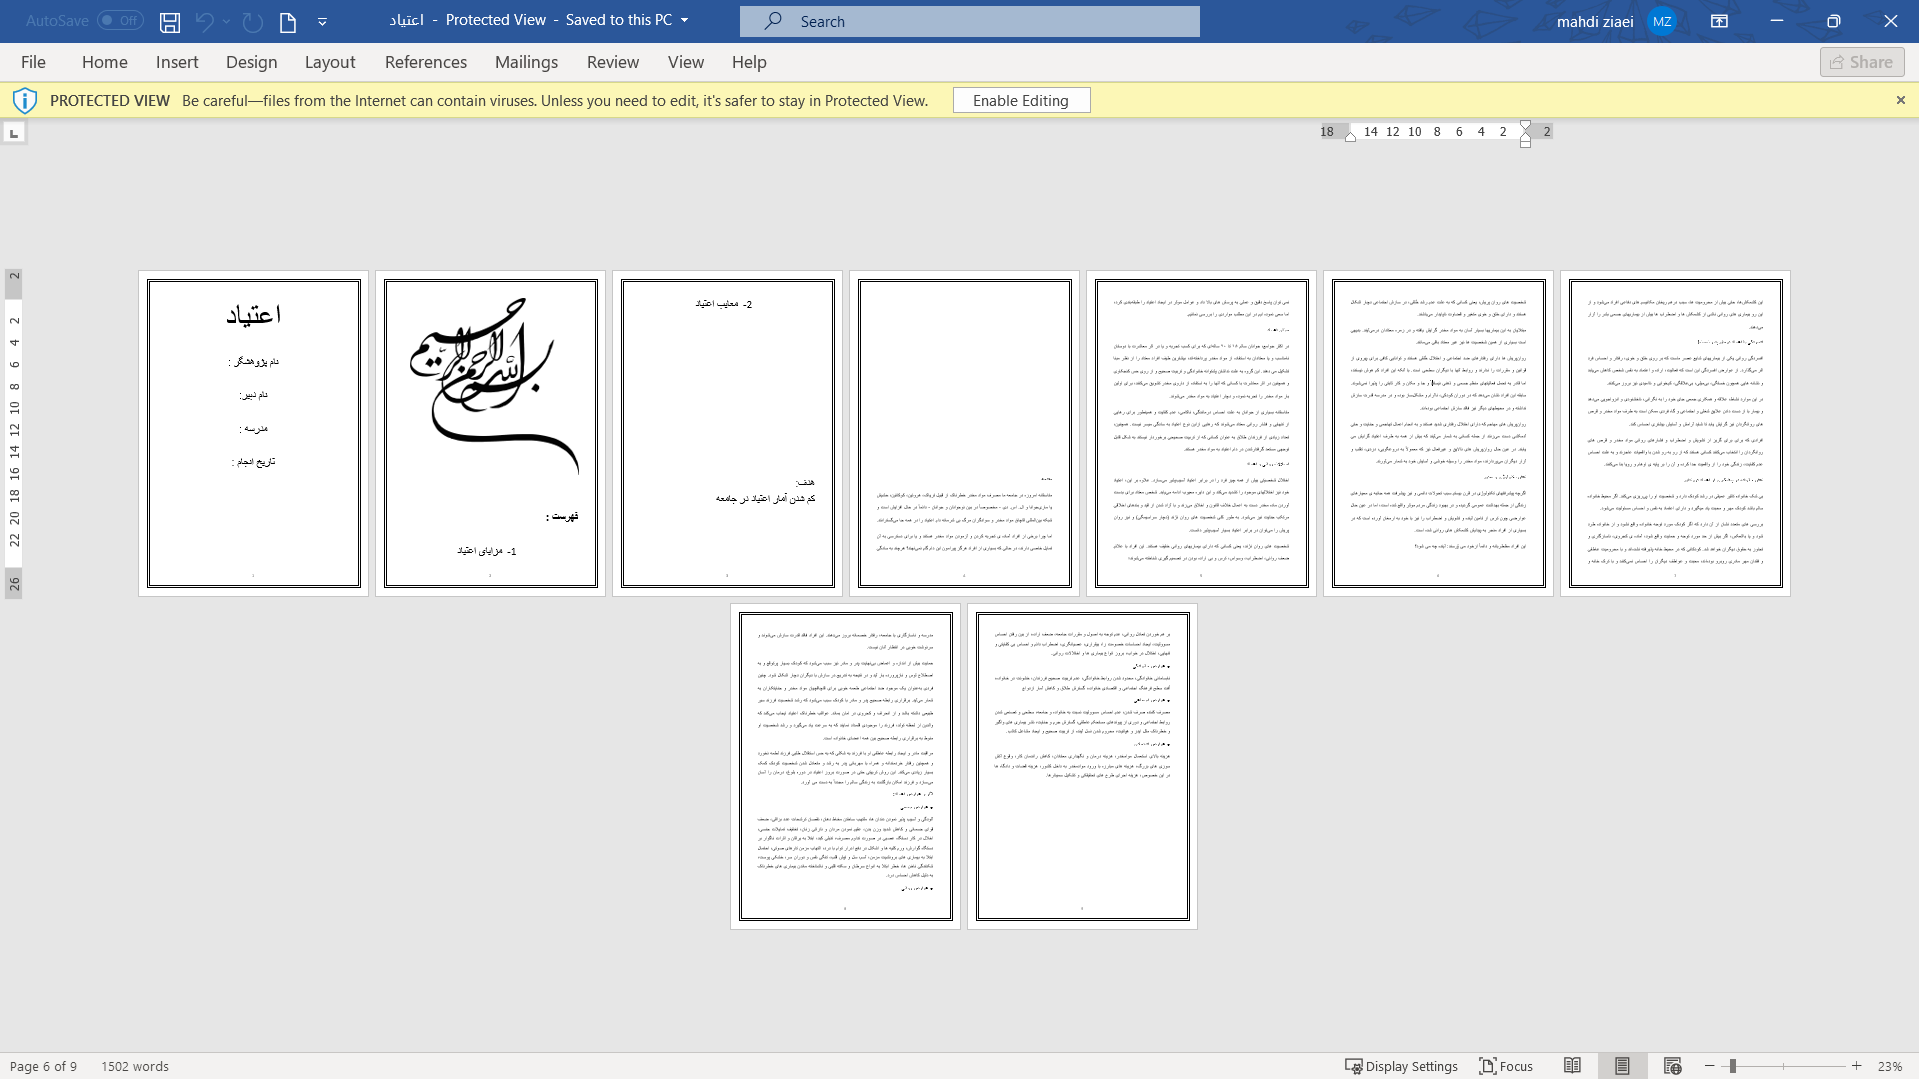Click the 23% zoom level
Viewport: 1919px width, 1079px height.
[1890, 1066]
